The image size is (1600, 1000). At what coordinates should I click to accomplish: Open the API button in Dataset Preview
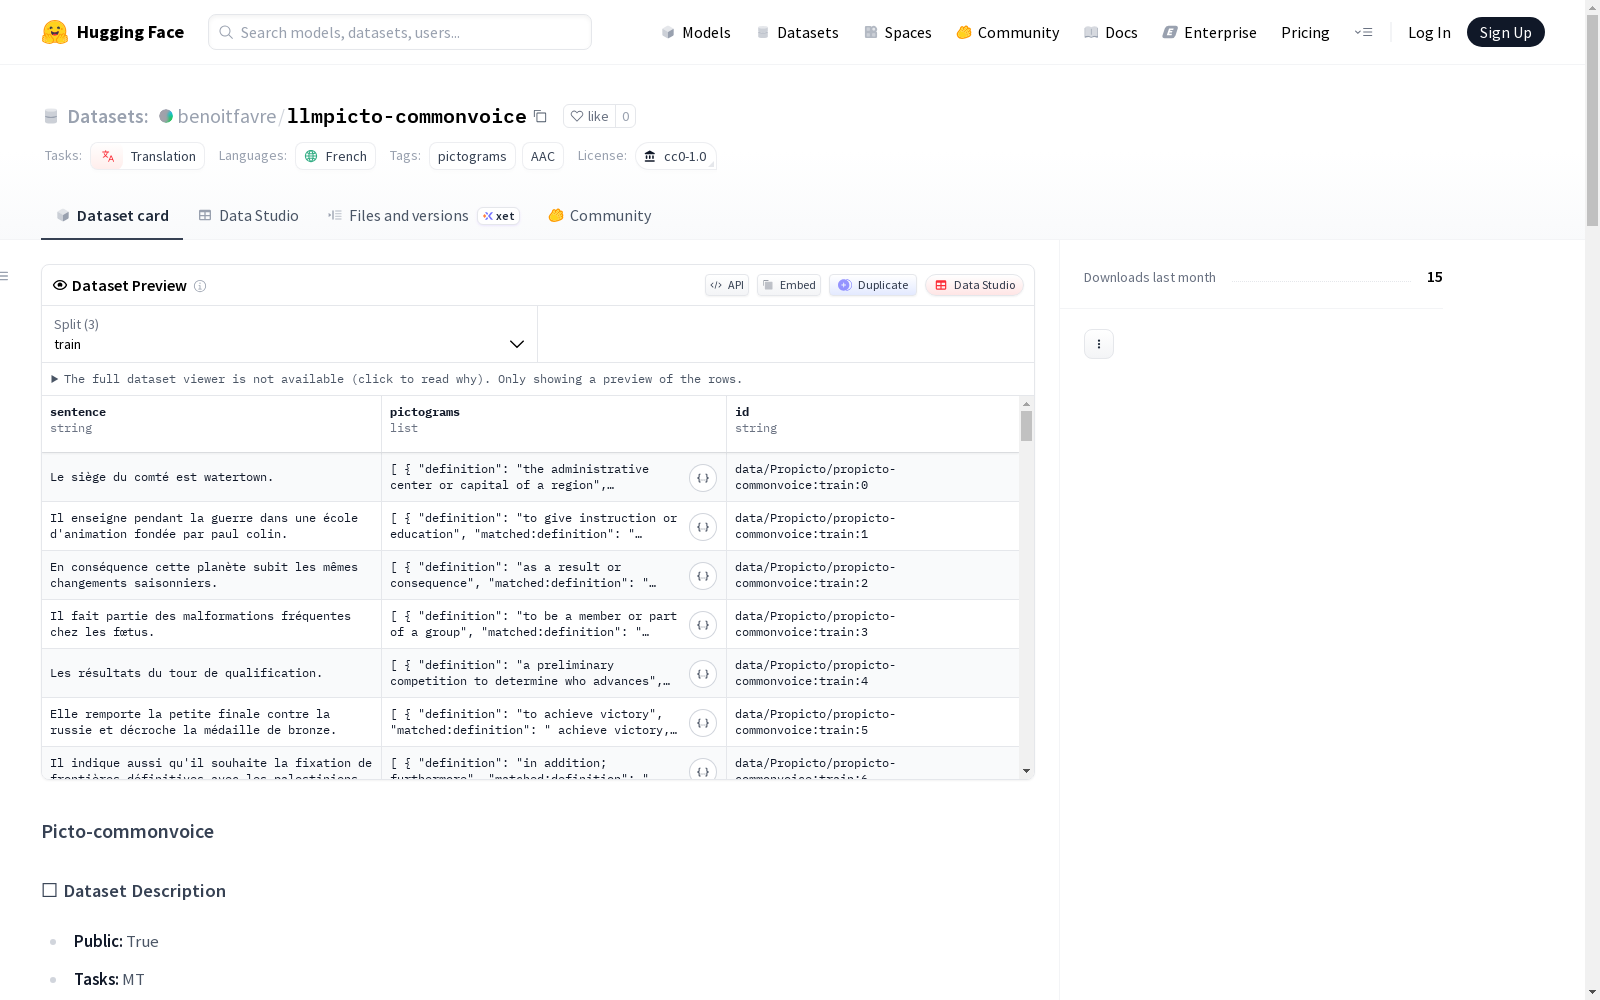727,285
